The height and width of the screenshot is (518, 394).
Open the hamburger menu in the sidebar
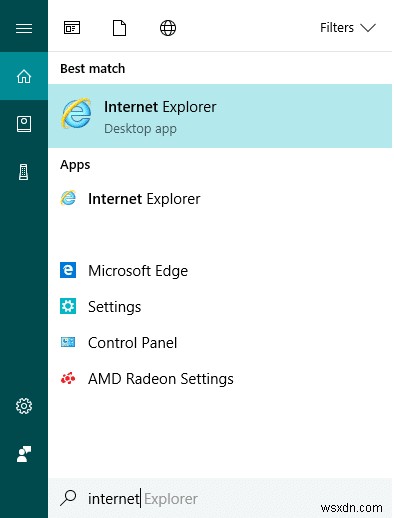click(24, 28)
